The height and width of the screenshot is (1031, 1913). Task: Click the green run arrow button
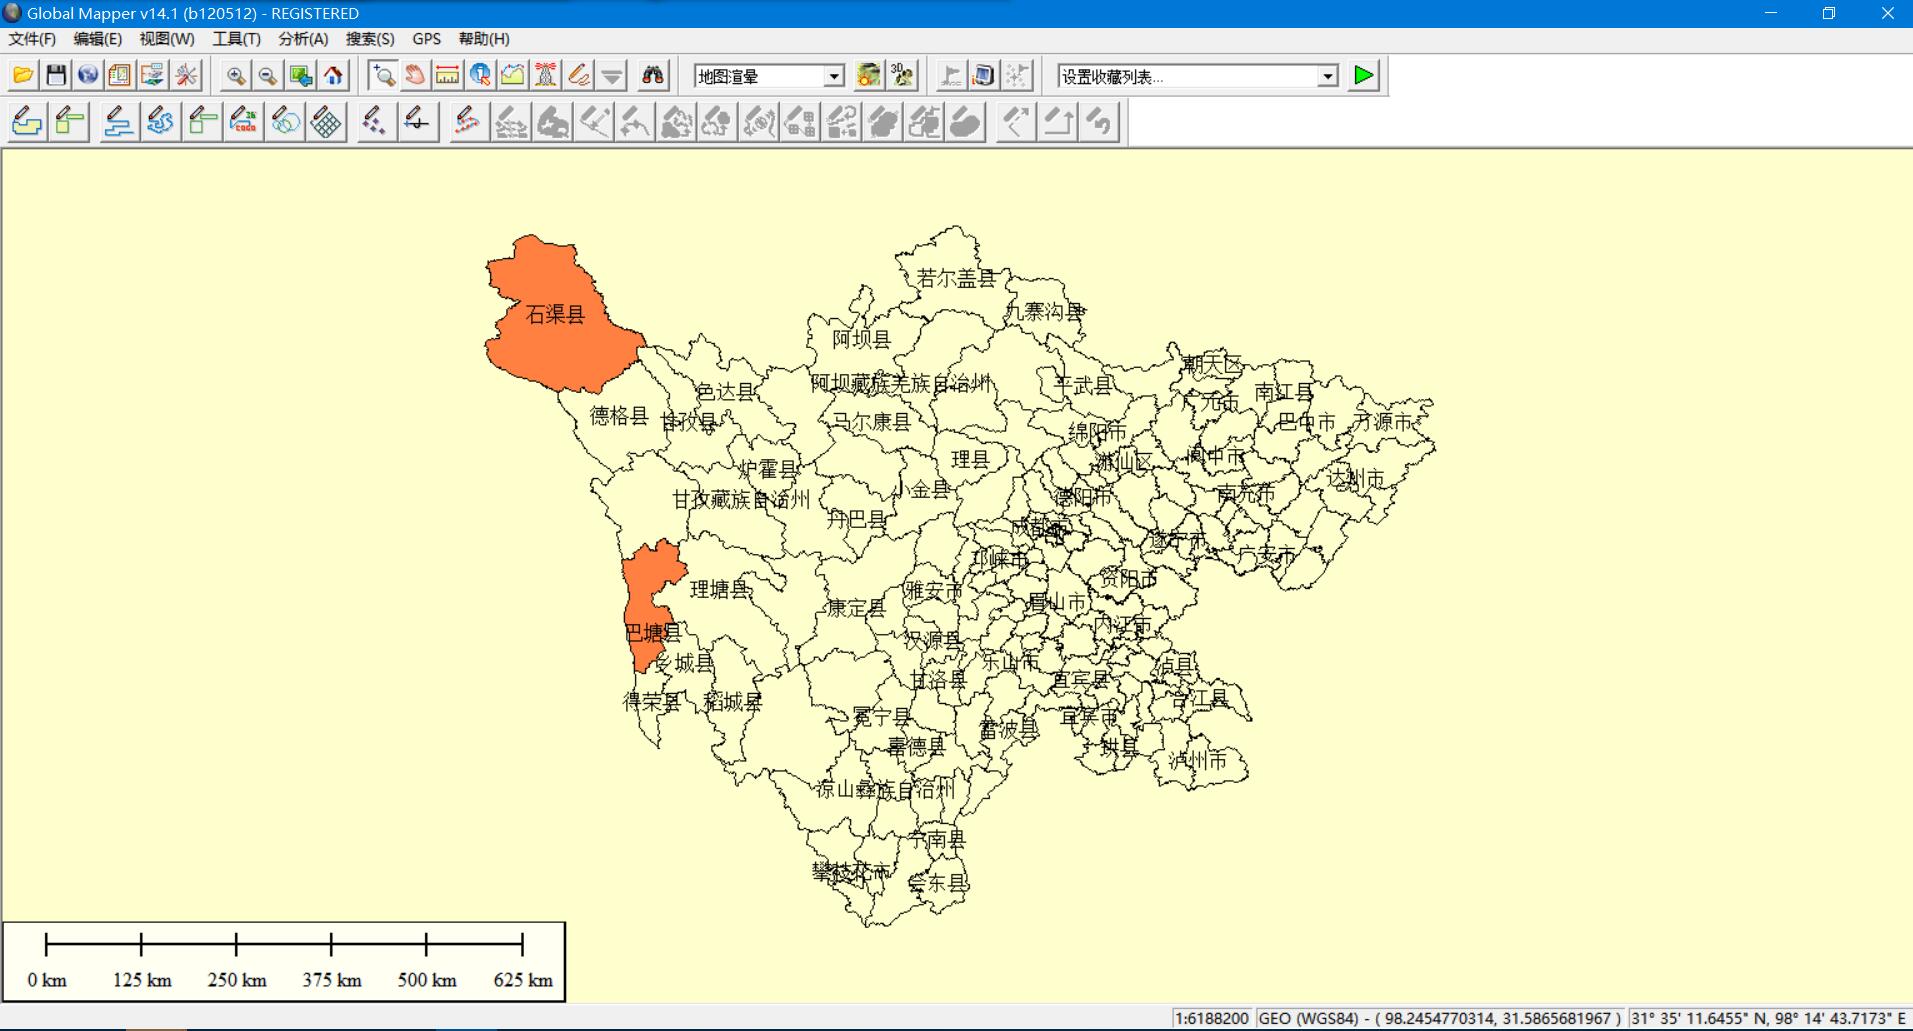coord(1363,76)
